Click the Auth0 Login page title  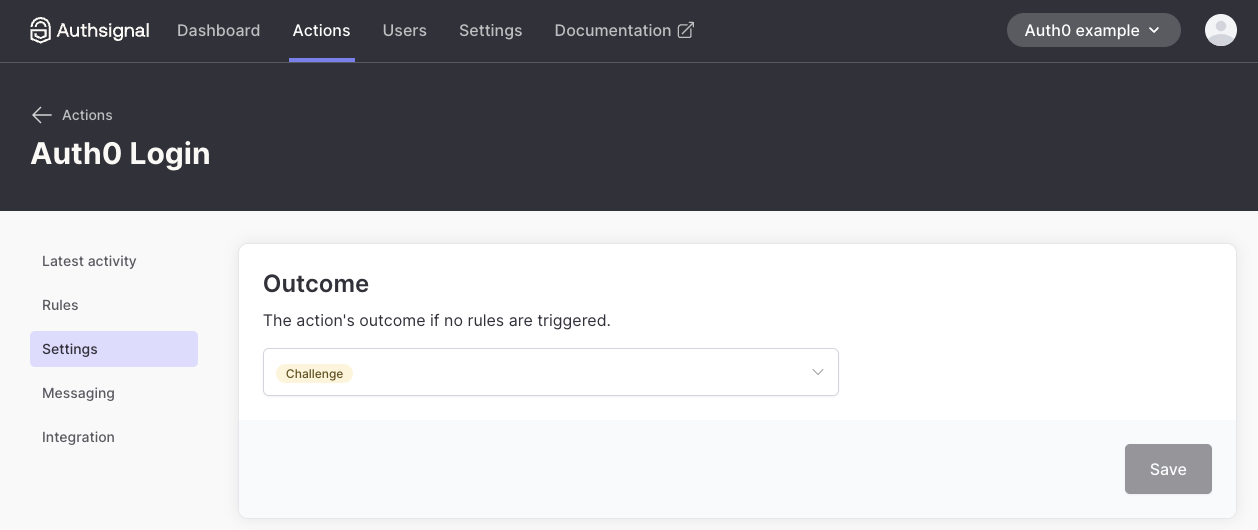point(120,153)
